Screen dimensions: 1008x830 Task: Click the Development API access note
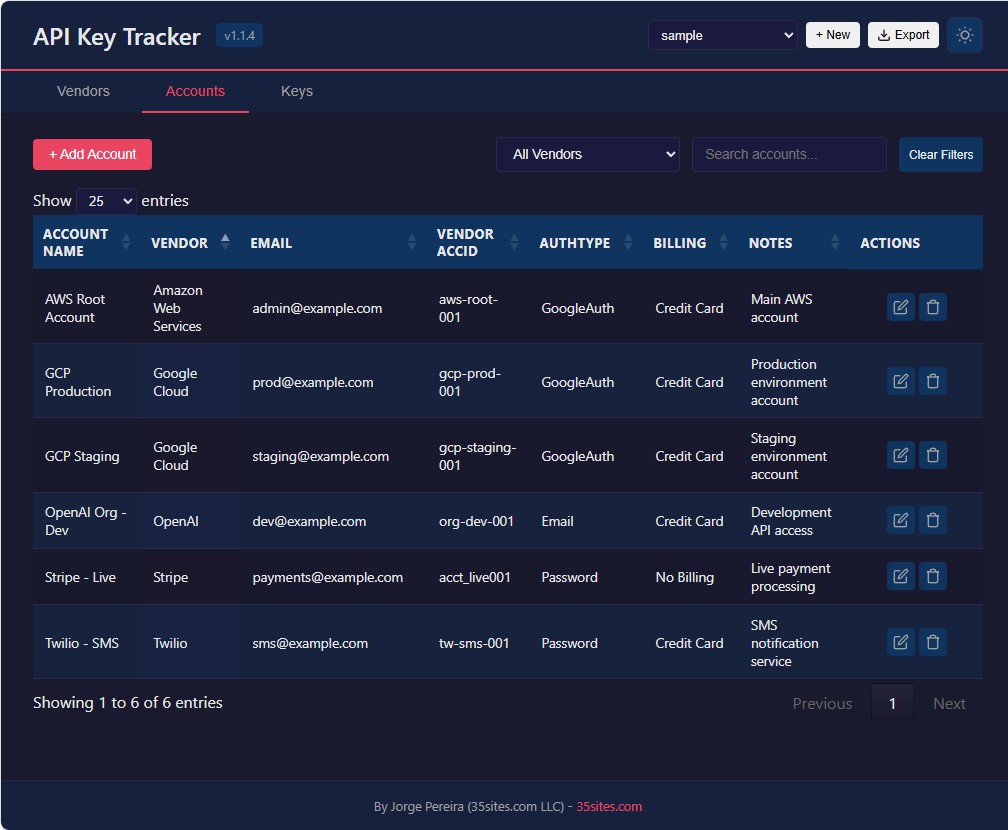(x=791, y=521)
